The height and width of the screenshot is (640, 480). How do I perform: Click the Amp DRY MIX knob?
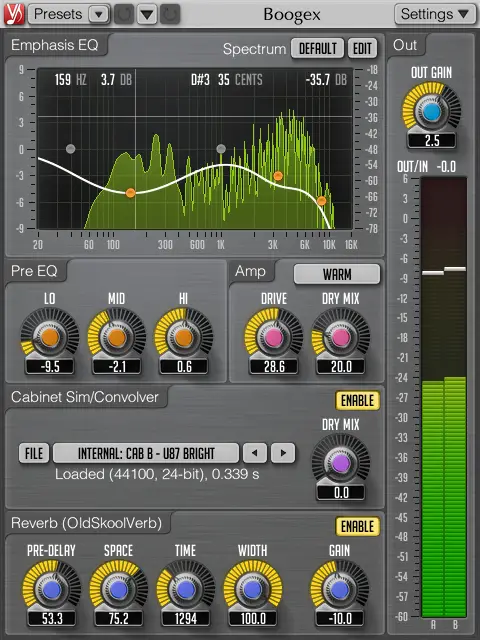coord(340,337)
